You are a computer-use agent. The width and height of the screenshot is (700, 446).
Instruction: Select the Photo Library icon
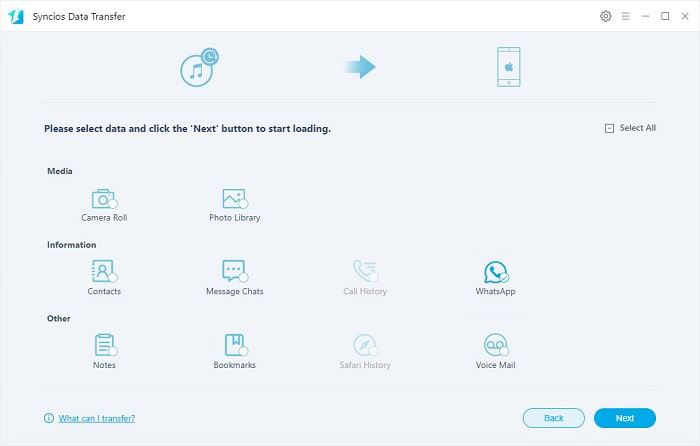(235, 199)
